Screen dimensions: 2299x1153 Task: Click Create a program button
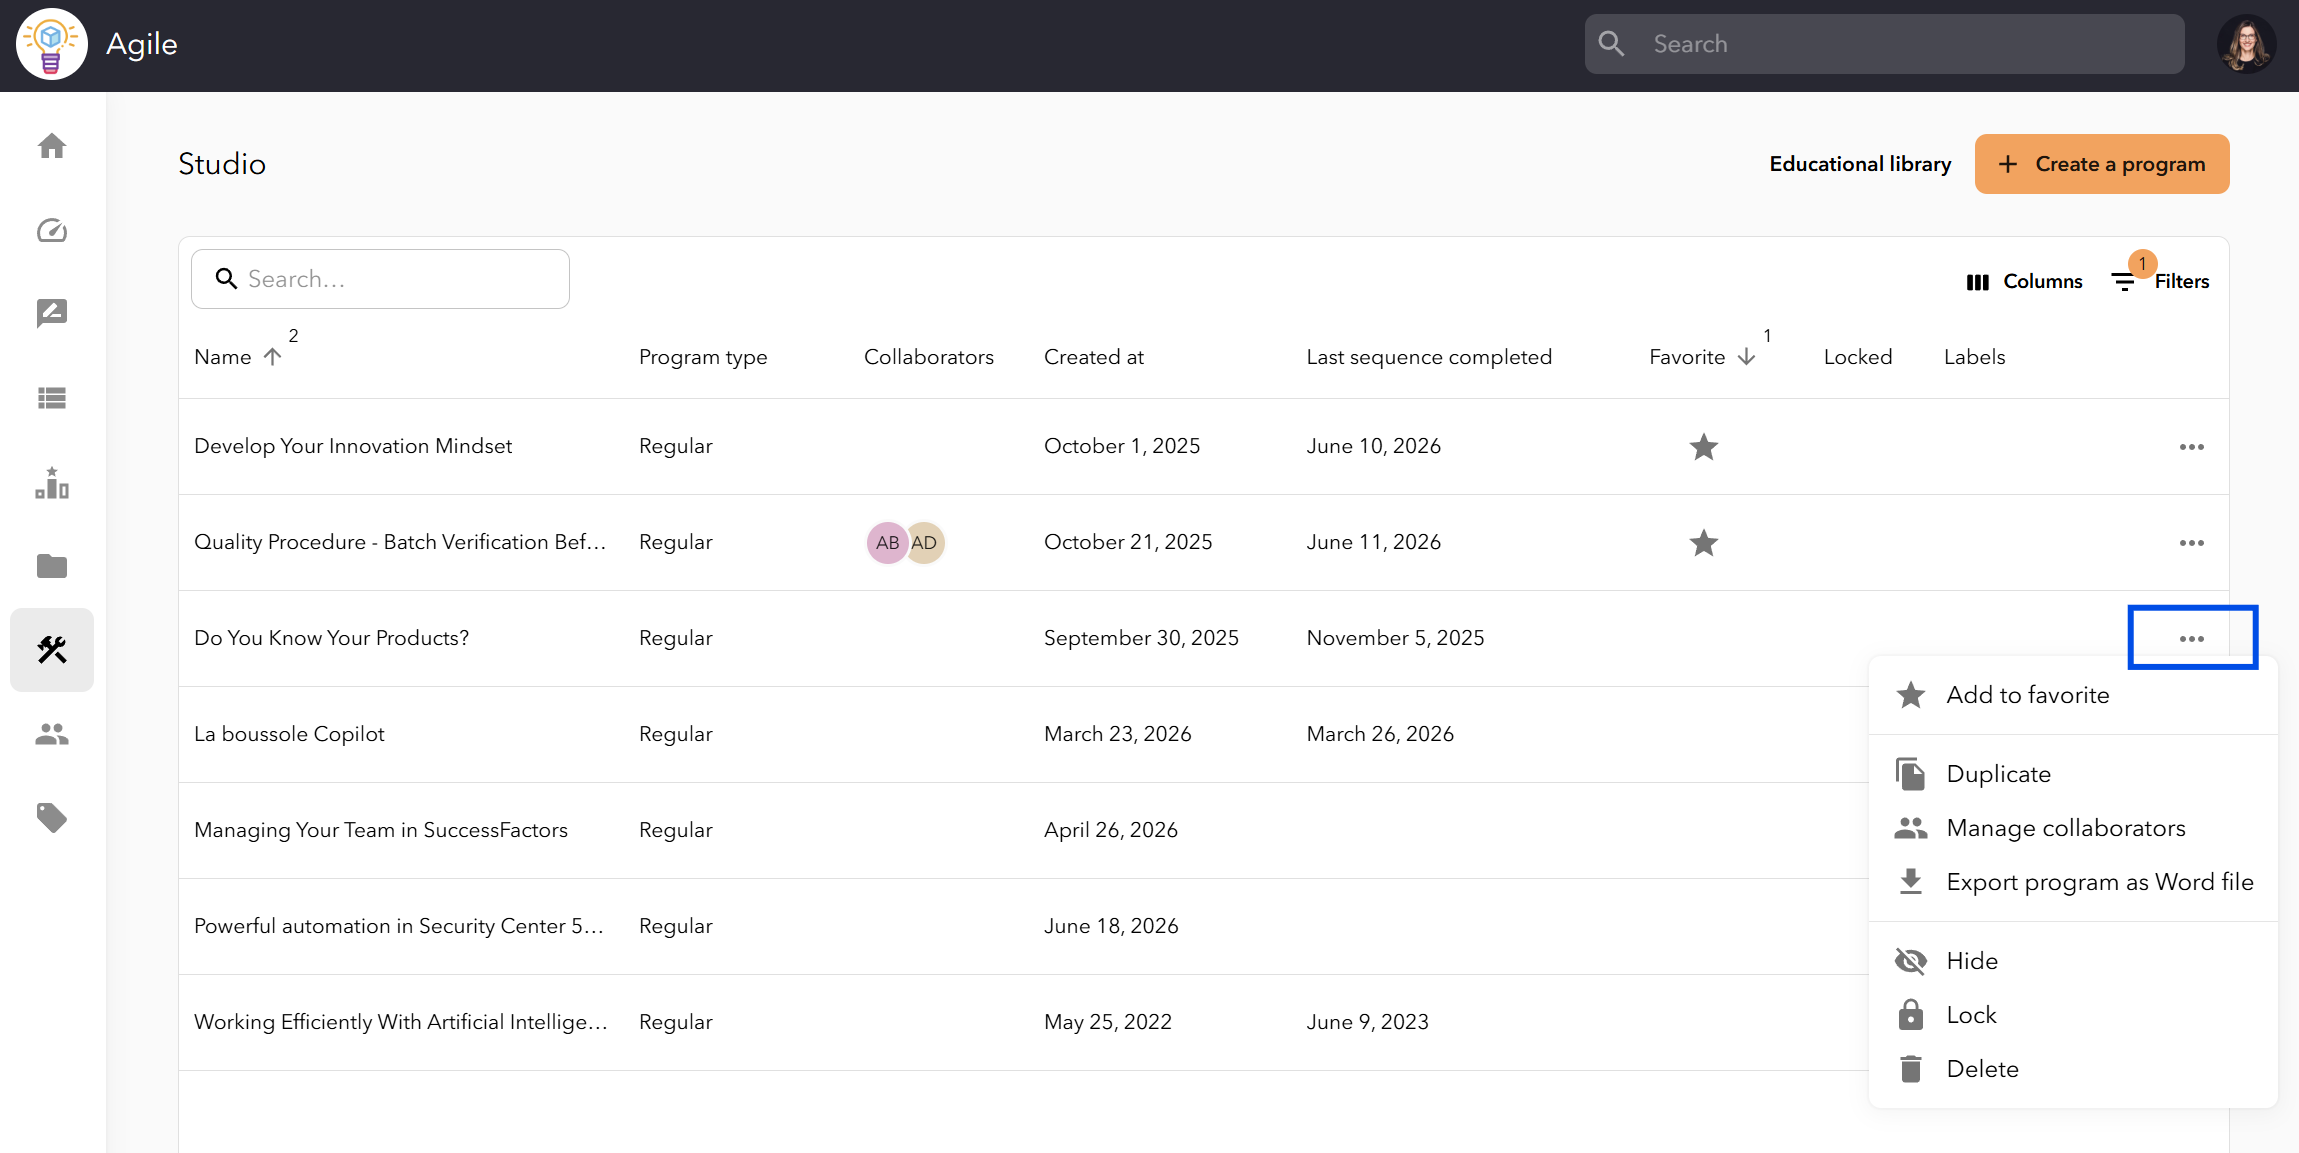pos(2102,164)
